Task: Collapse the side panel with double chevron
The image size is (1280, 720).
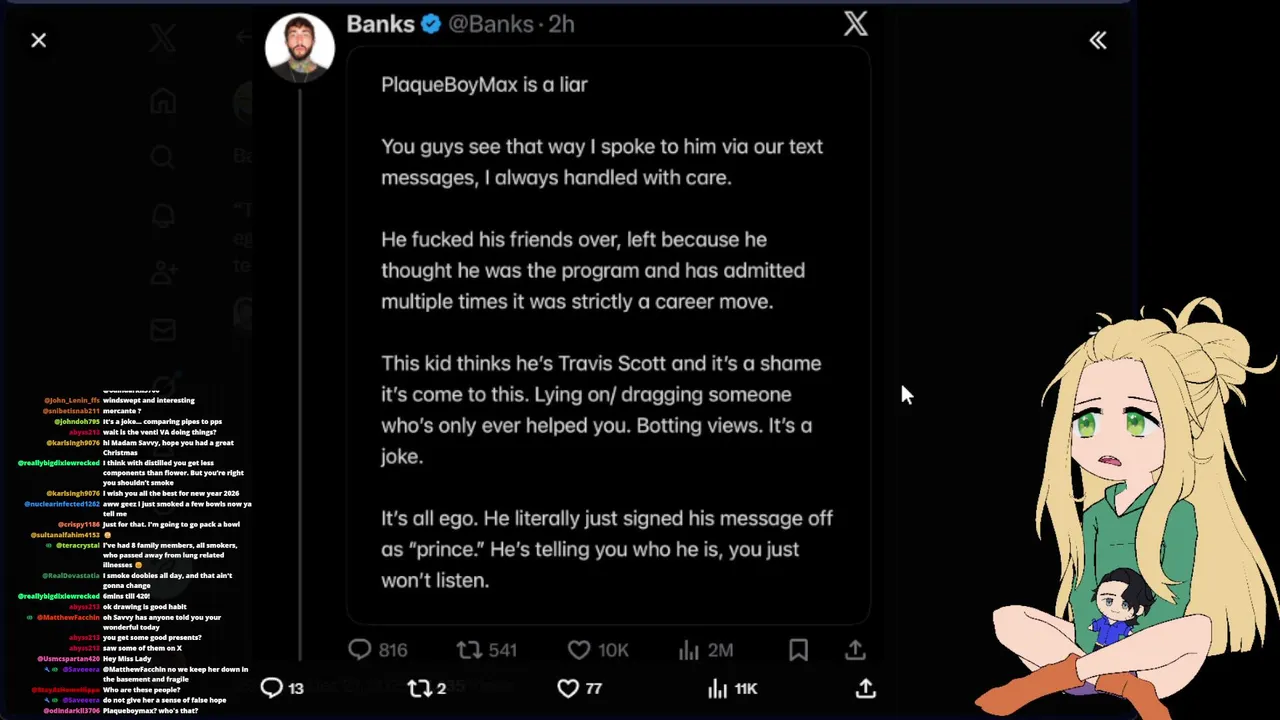Action: [1098, 40]
